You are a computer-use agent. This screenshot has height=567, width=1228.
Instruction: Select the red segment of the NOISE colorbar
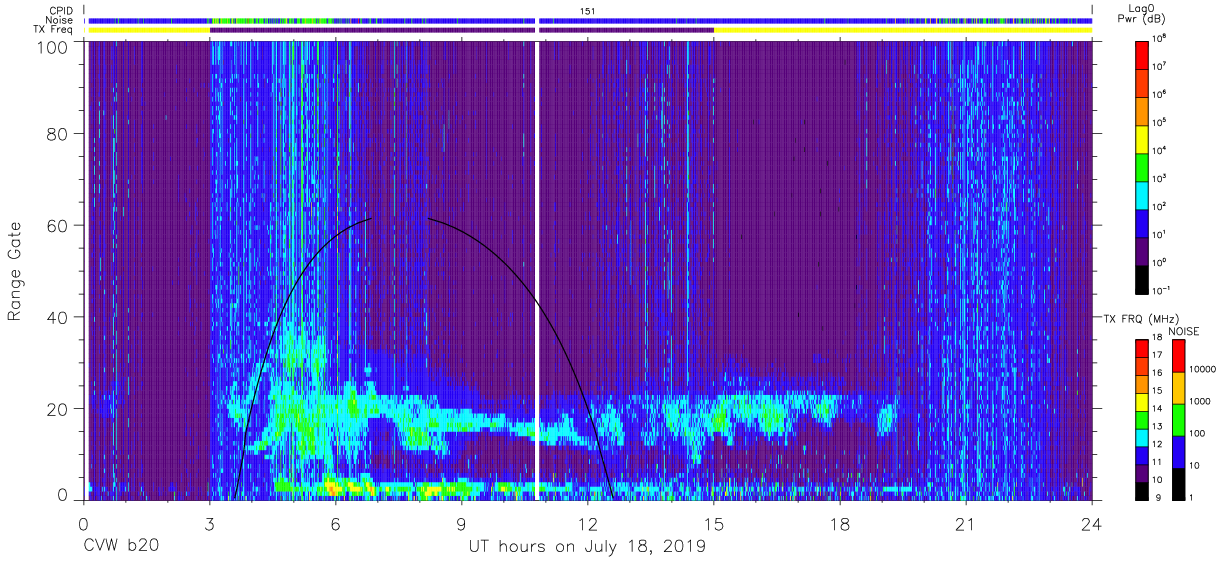1176,354
